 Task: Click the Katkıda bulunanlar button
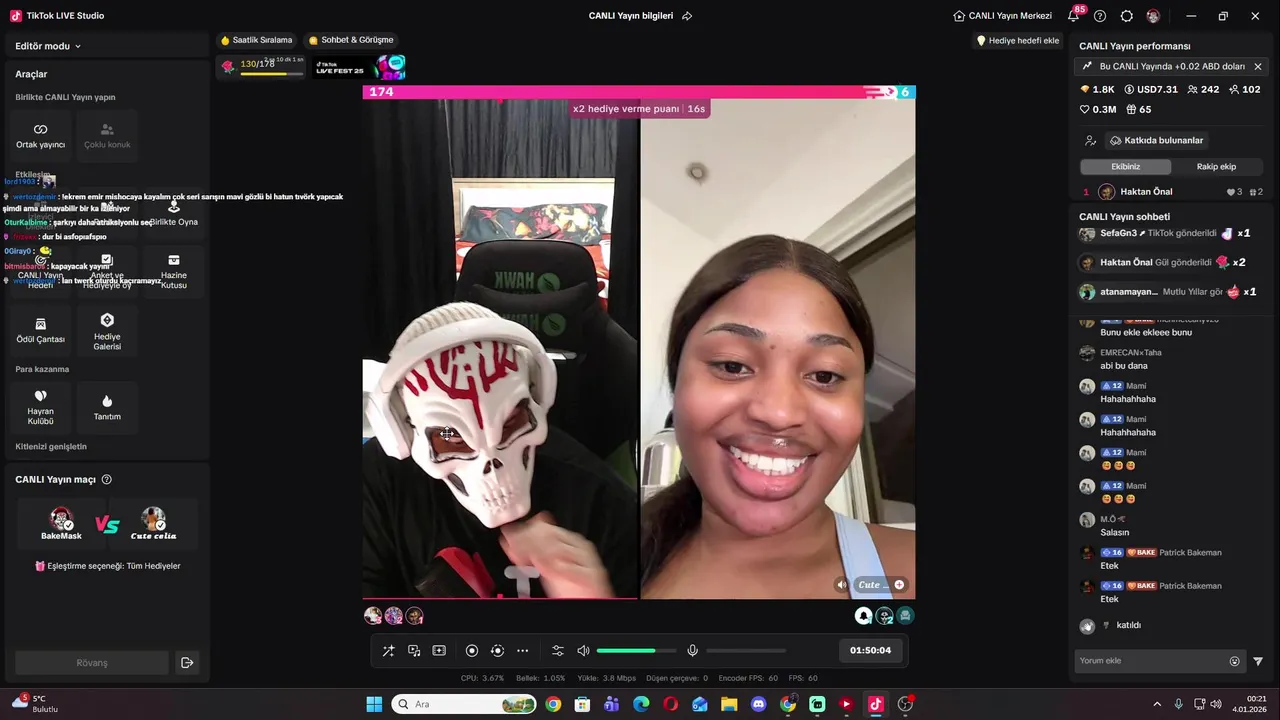(x=1157, y=141)
